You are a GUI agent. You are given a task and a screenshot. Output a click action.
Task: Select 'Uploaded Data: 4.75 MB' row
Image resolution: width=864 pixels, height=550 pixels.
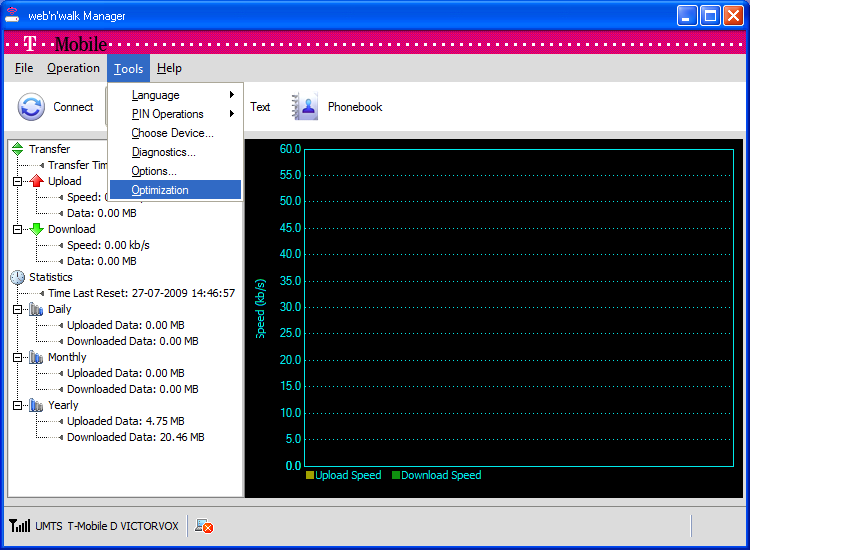point(126,421)
